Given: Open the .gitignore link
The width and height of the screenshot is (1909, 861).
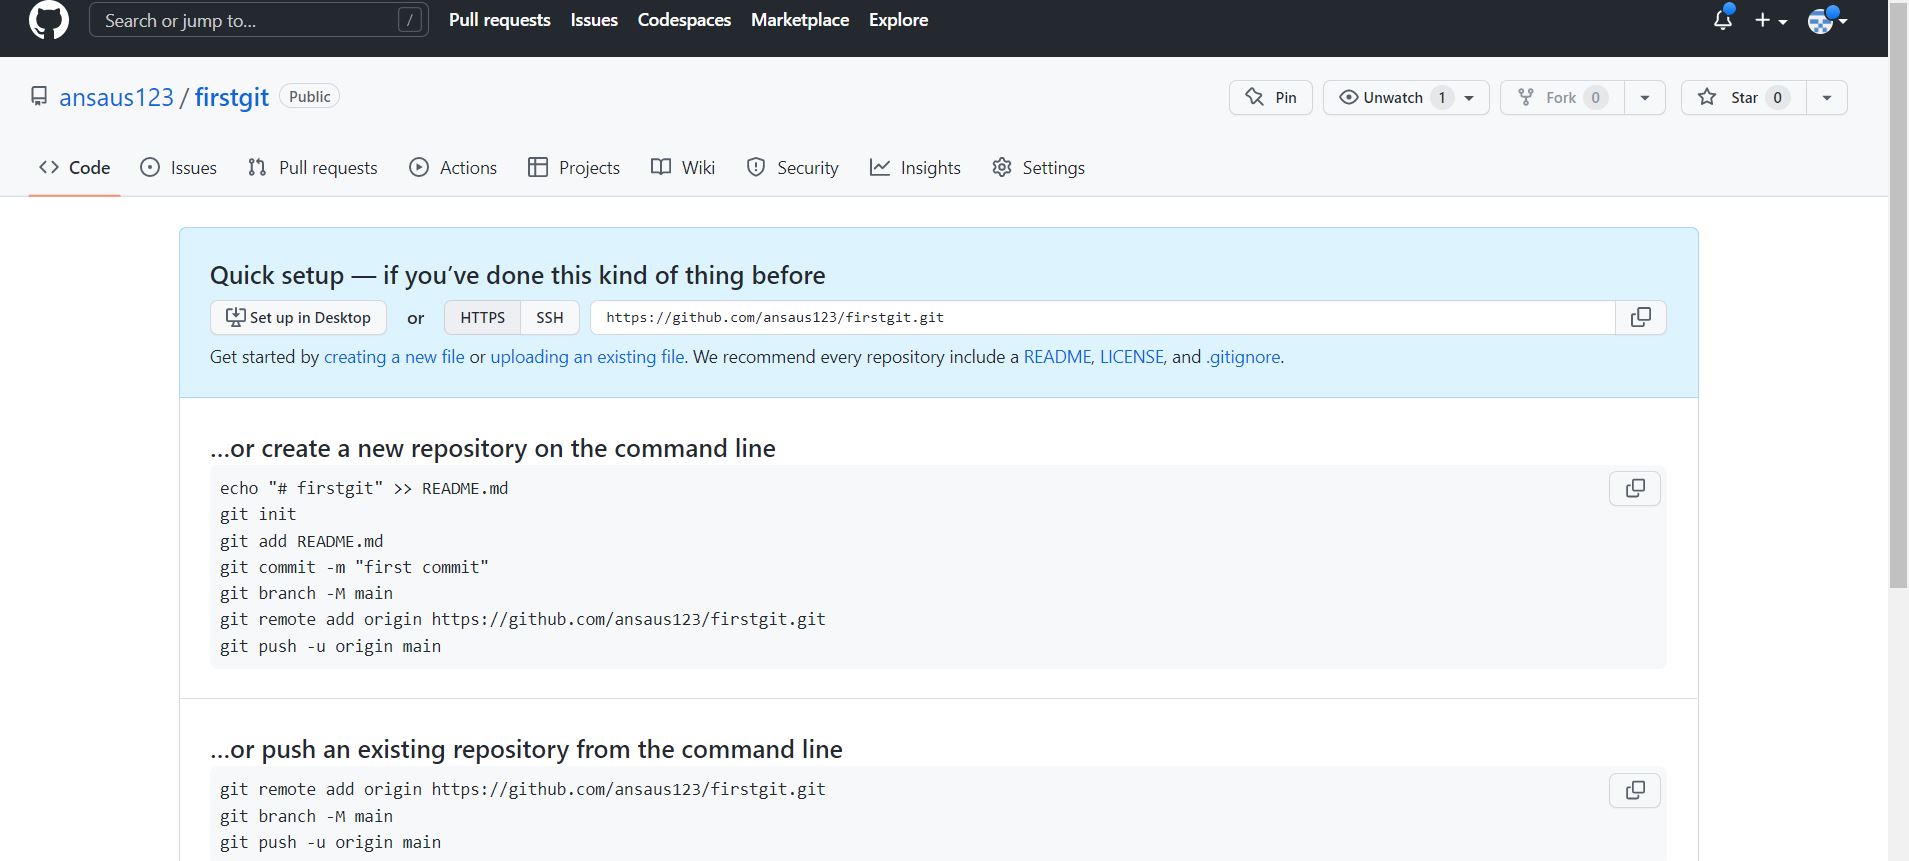Looking at the screenshot, I should coord(1243,357).
